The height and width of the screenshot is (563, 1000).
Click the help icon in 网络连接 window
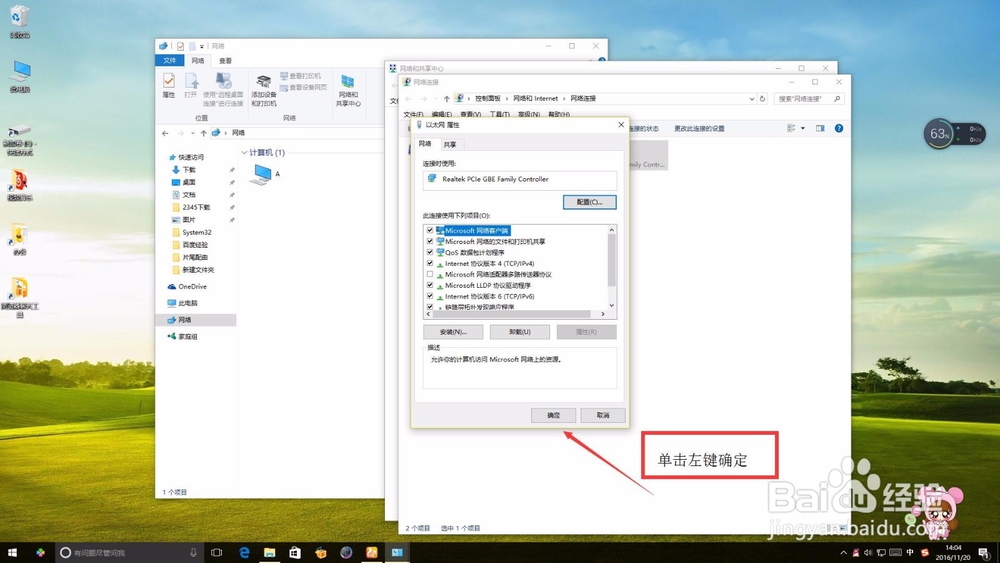[839, 128]
